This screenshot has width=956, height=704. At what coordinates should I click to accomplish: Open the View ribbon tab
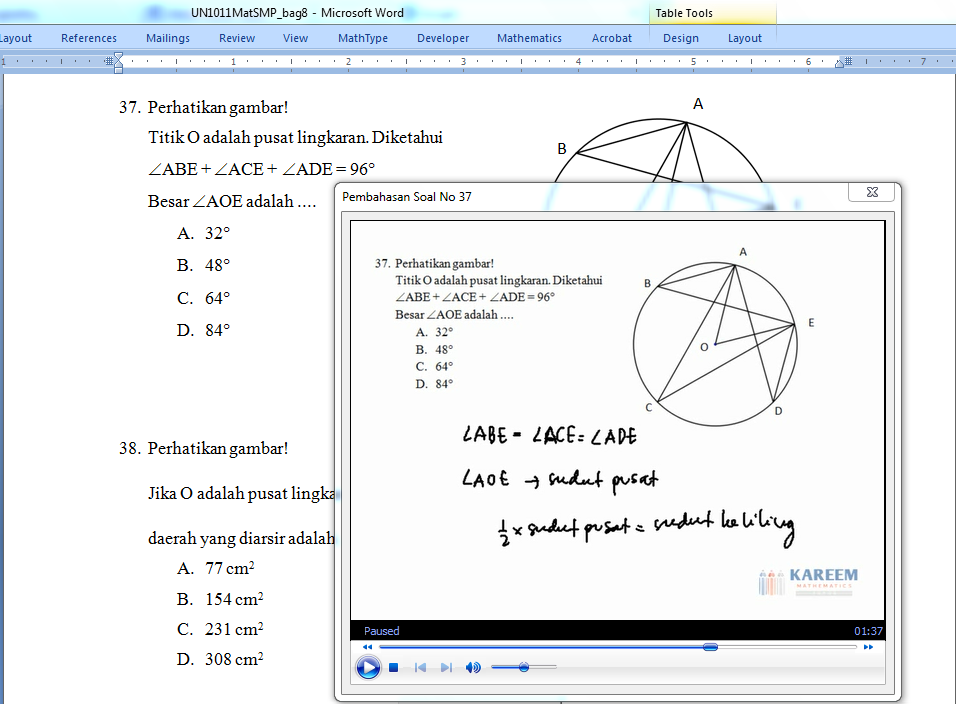pyautogui.click(x=295, y=38)
